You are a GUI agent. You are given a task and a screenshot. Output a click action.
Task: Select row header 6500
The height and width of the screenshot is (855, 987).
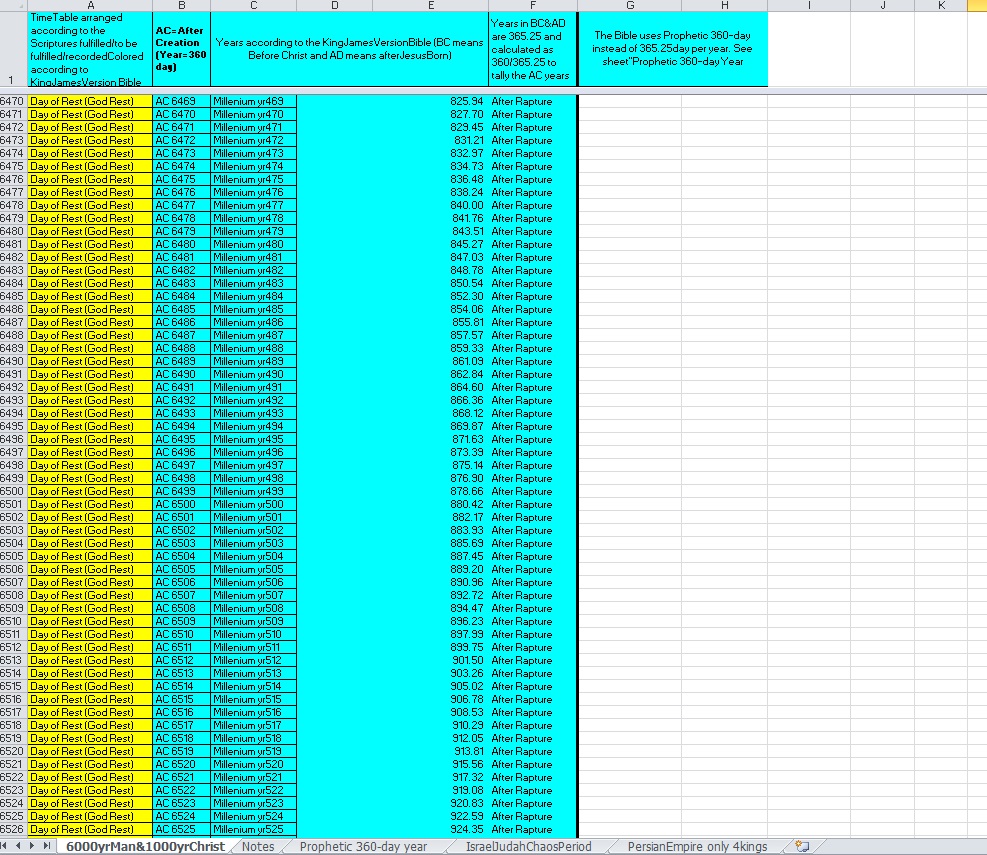(x=13, y=491)
